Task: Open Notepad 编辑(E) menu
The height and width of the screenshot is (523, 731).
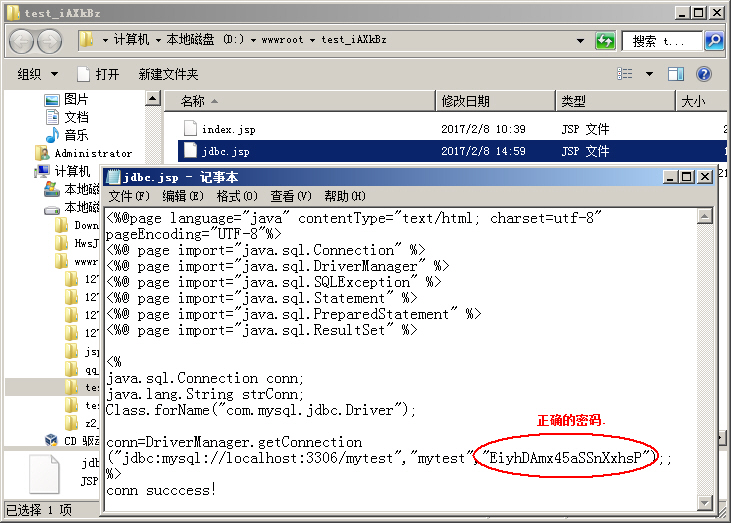Action: coord(183,196)
